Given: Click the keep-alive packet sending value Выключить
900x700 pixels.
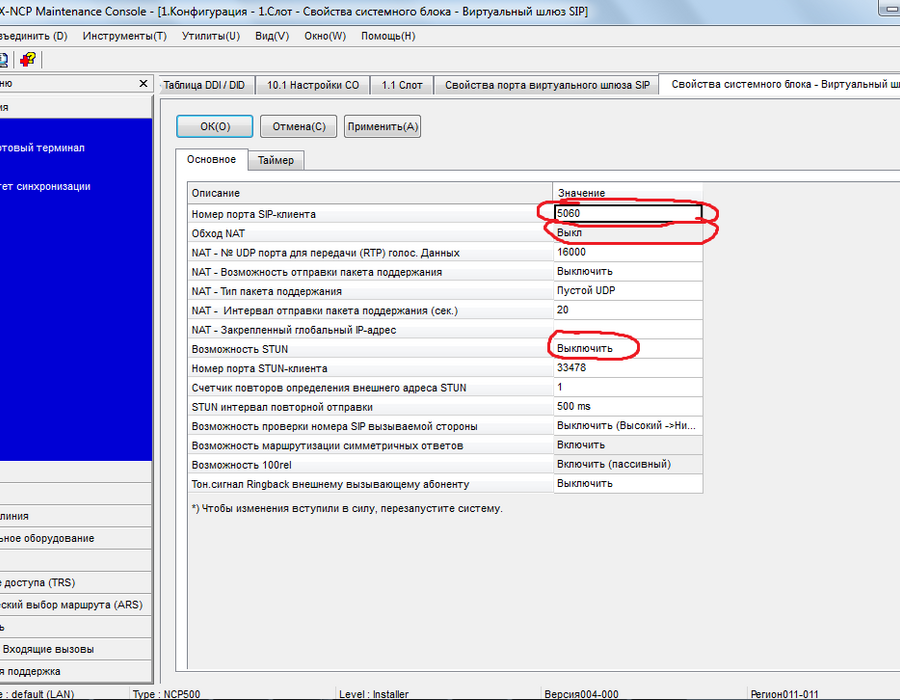Looking at the screenshot, I should tap(628, 271).
